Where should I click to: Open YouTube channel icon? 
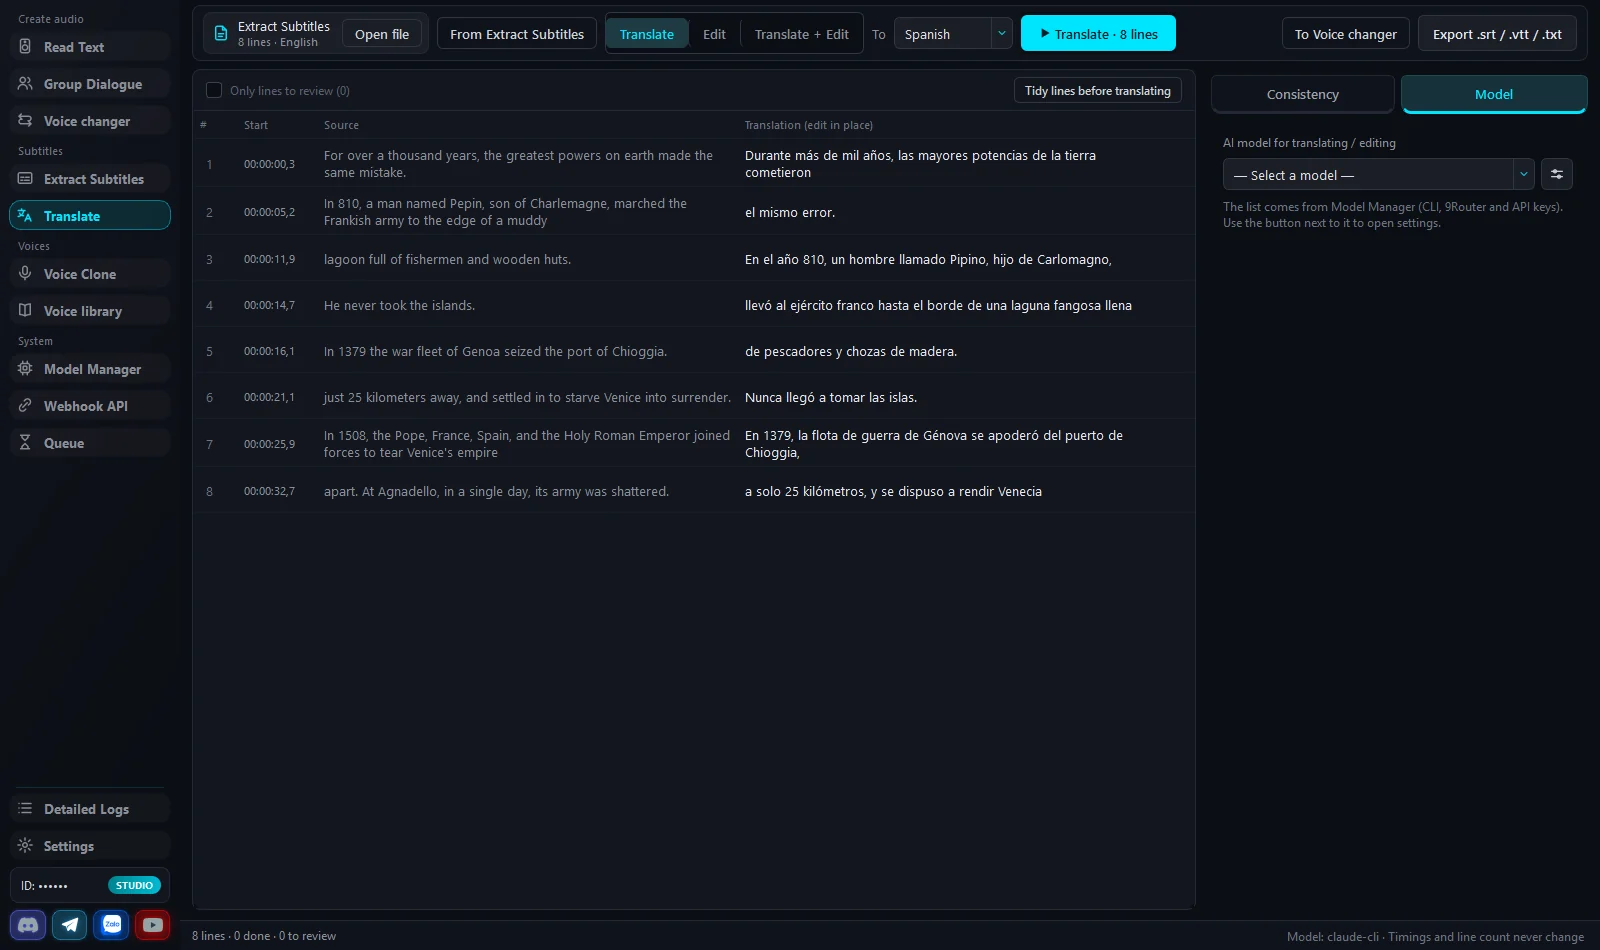point(153,925)
